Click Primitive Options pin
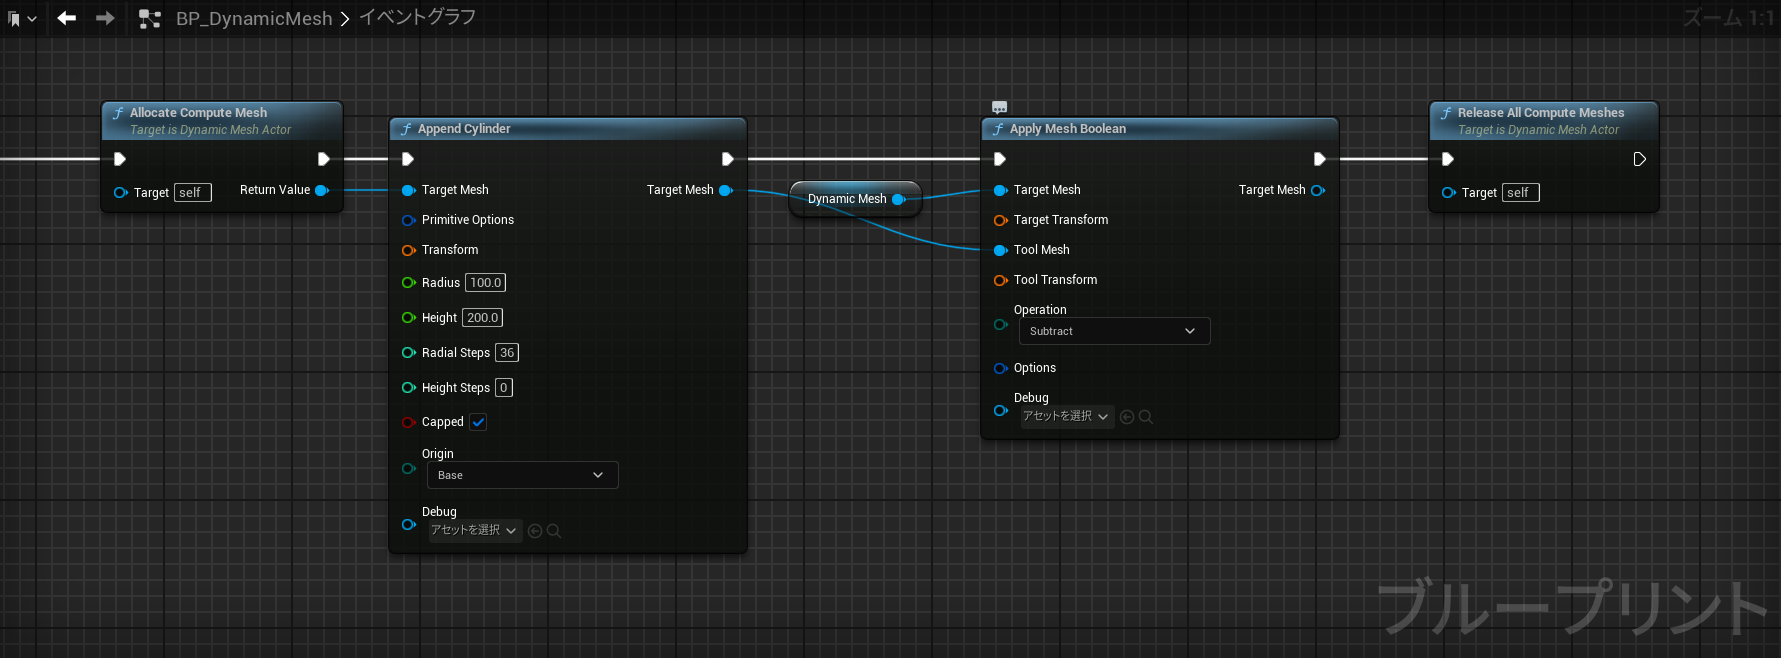Viewport: 1781px width, 658px height. [409, 220]
